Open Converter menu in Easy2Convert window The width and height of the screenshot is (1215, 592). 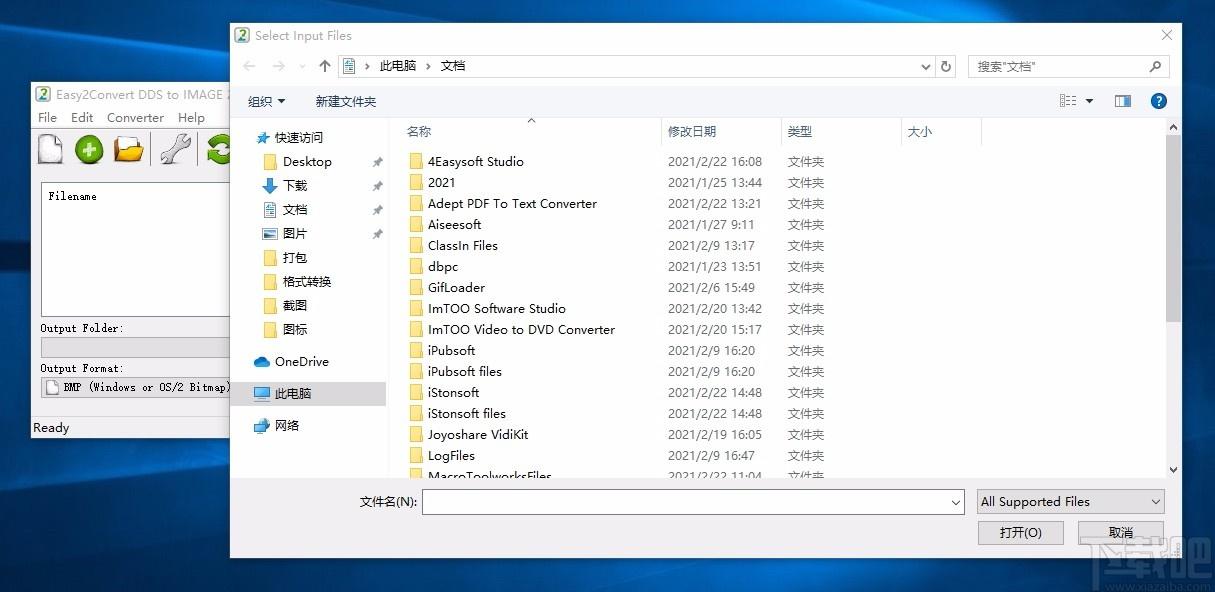point(135,117)
